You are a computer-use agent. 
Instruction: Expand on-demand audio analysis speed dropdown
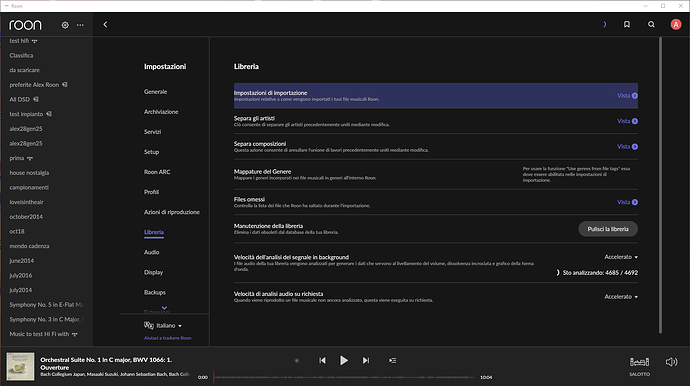[x=621, y=297]
